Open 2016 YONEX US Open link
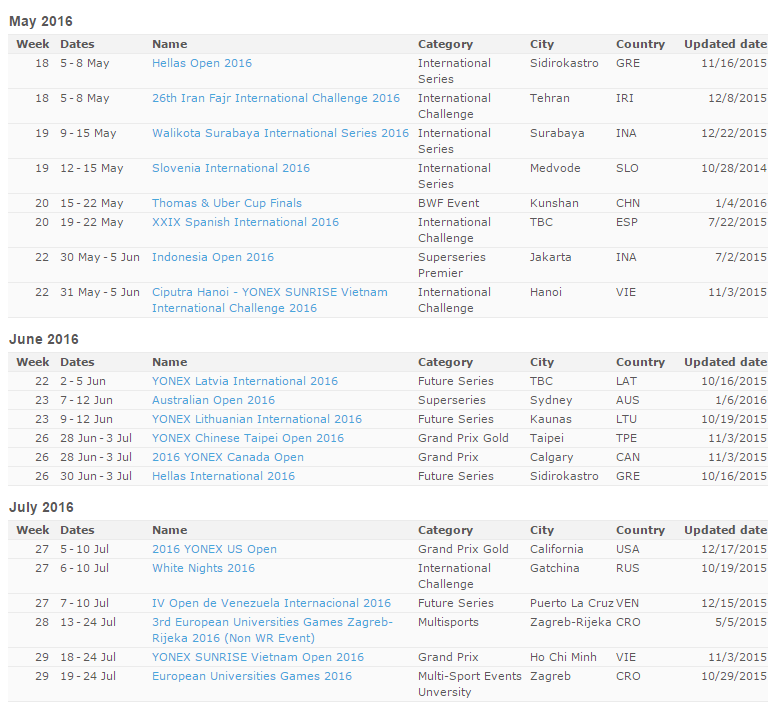The width and height of the screenshot is (775, 704). pyautogui.click(x=215, y=549)
